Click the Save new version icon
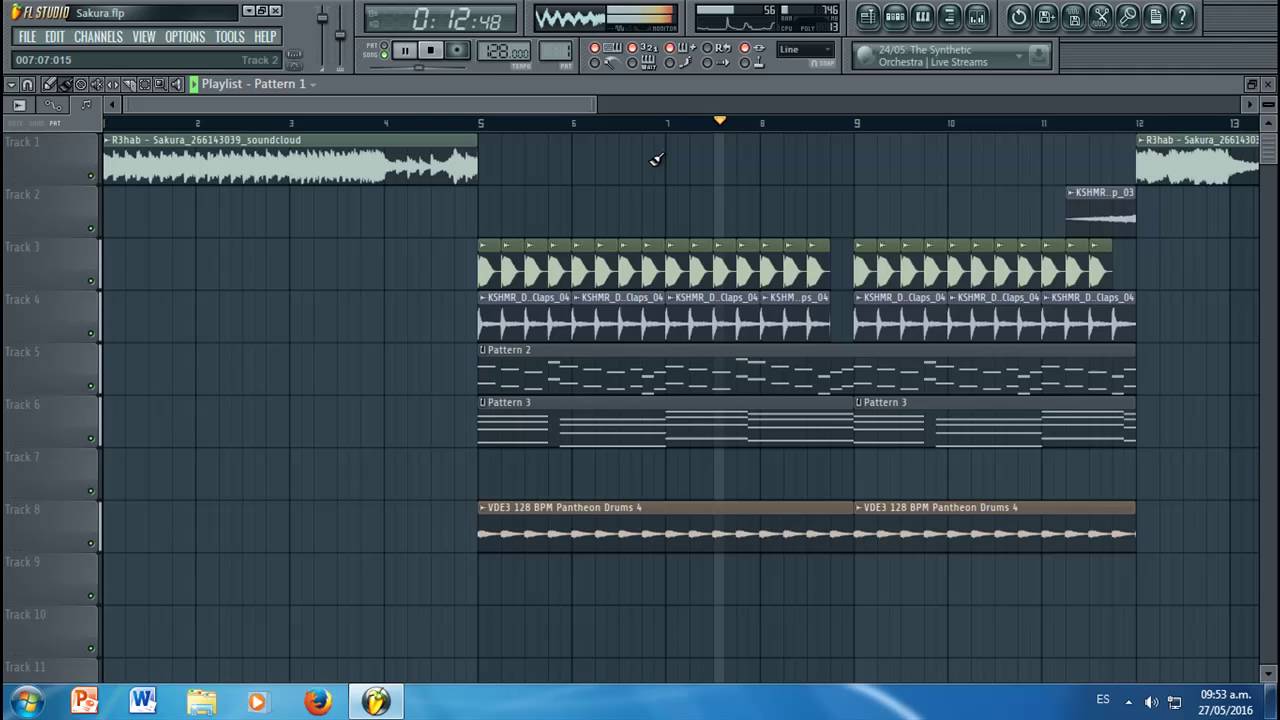This screenshot has width=1280, height=720. (1046, 16)
